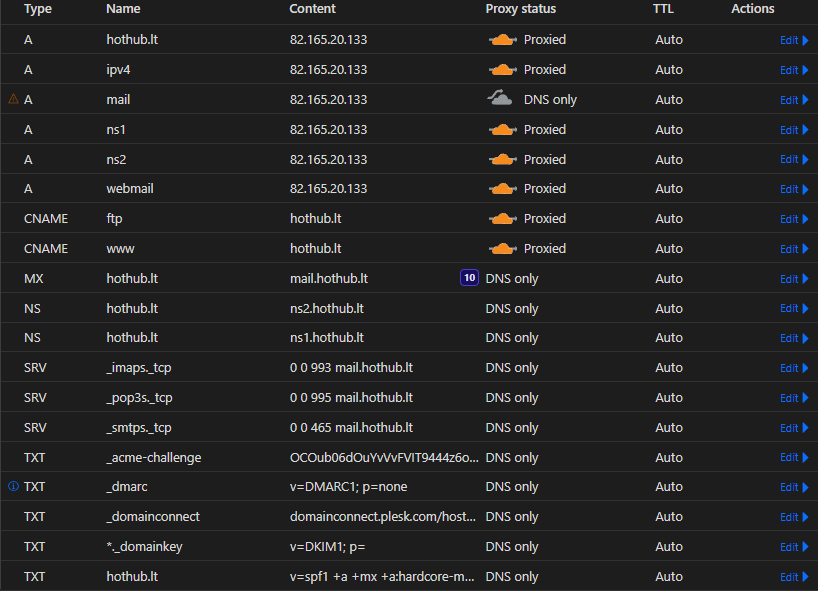
Task: Edit the ns1 A record
Action: tap(794, 130)
